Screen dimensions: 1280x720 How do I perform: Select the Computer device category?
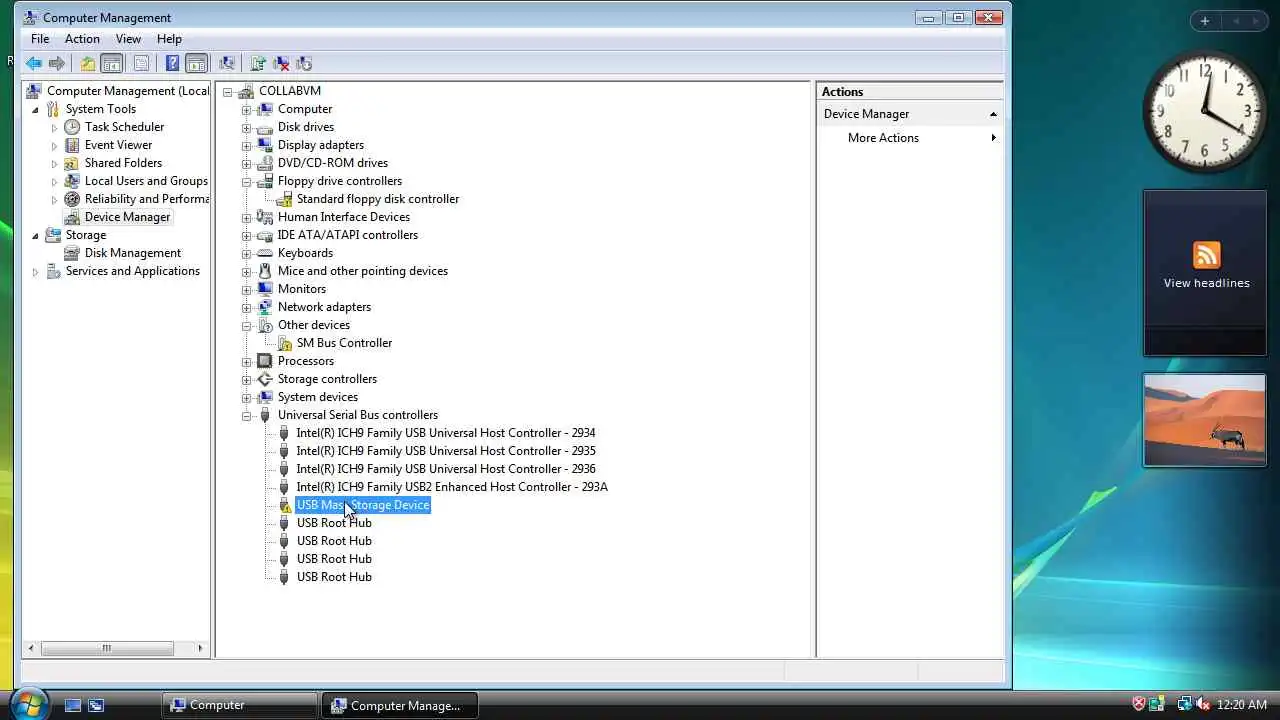click(305, 109)
